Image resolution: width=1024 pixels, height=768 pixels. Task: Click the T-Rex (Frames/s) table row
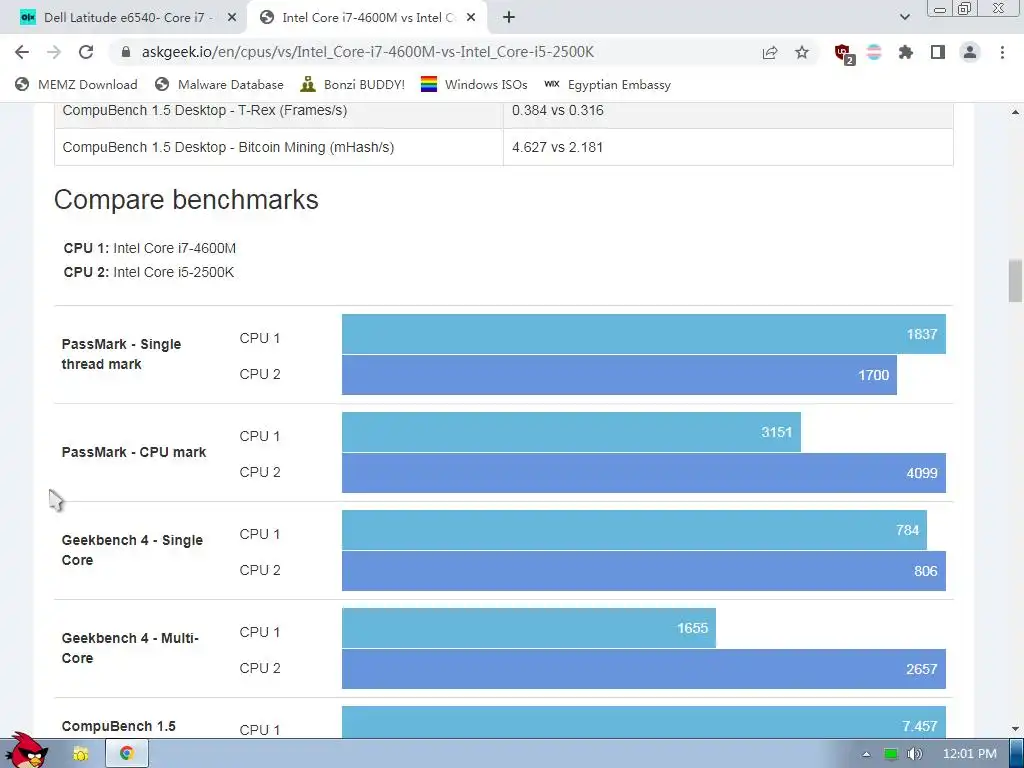[504, 115]
